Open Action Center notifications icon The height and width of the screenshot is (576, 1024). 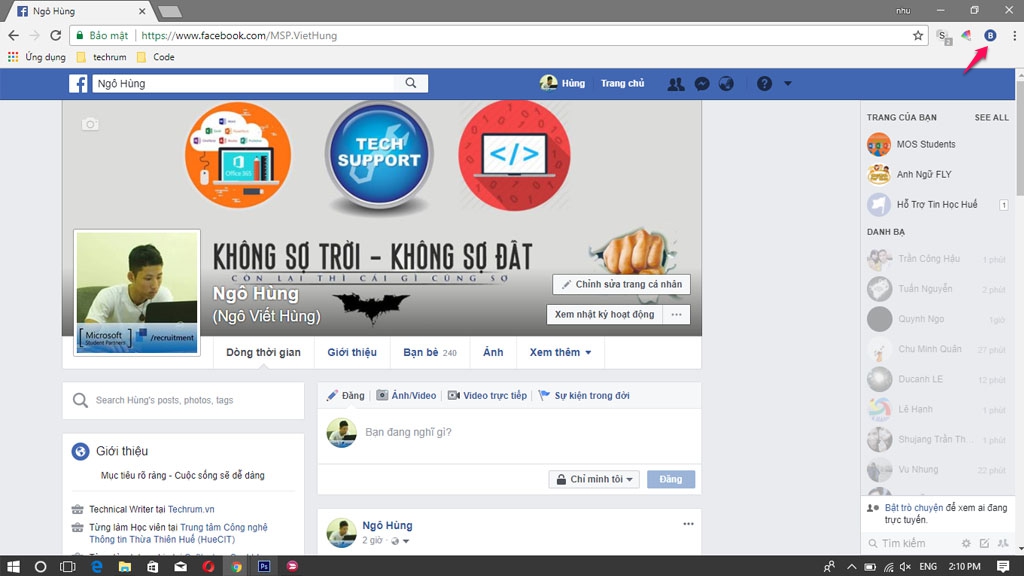pyautogui.click(x=1002, y=566)
